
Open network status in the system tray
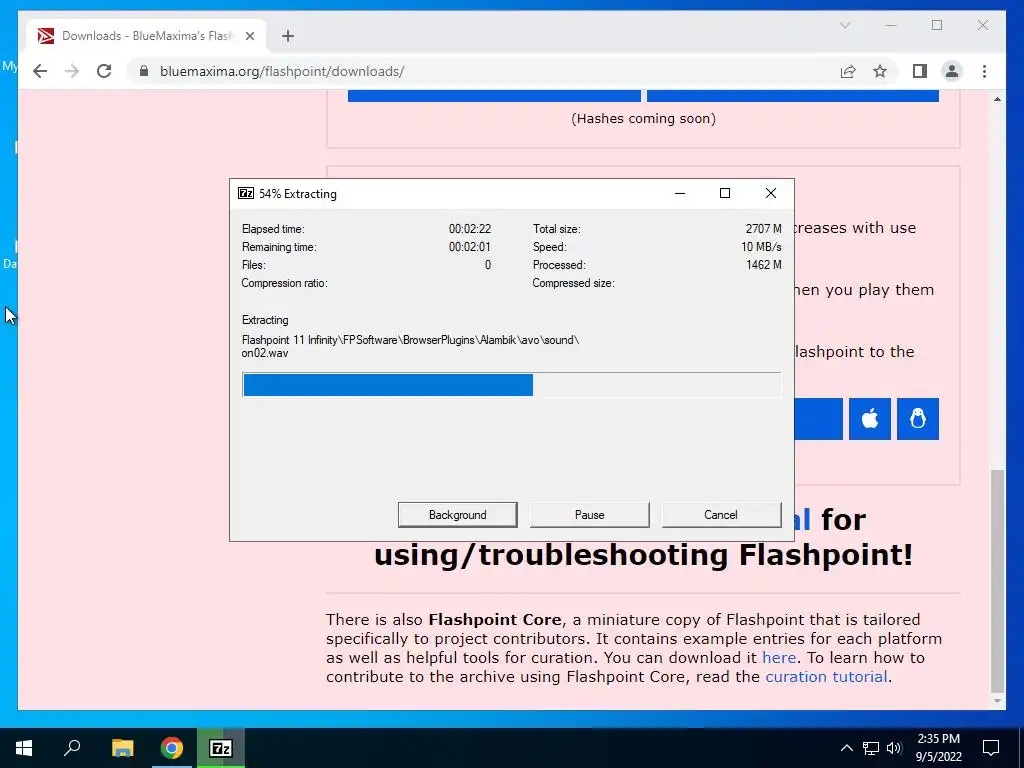tap(871, 748)
